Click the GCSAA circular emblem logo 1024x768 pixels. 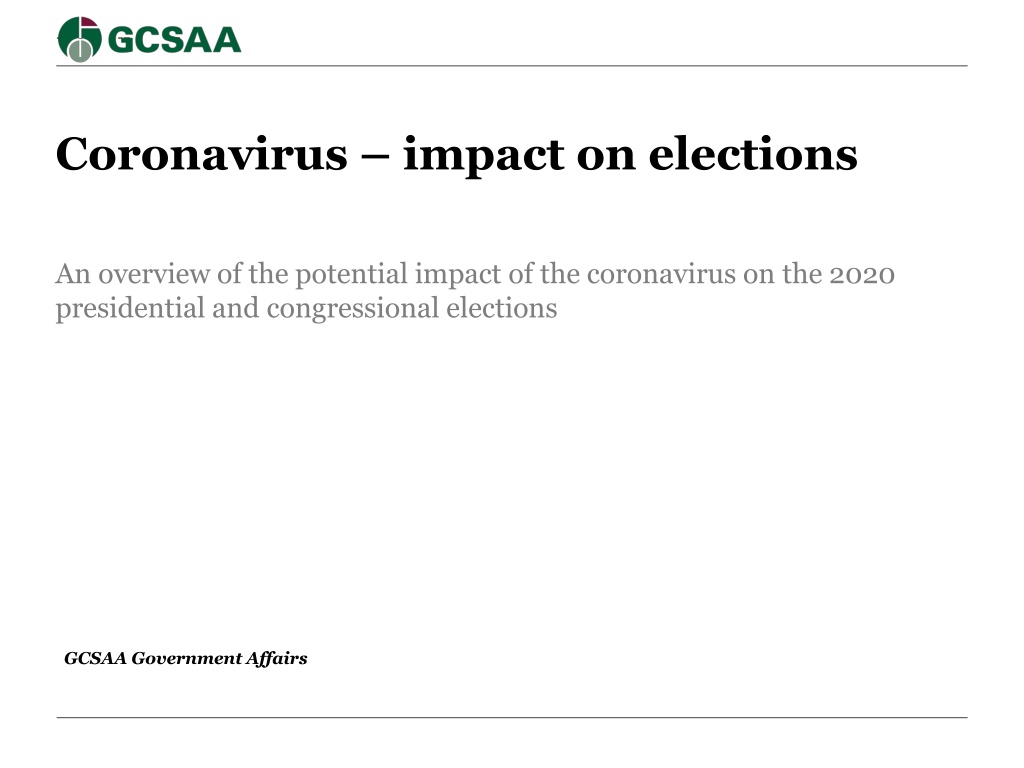tap(80, 39)
